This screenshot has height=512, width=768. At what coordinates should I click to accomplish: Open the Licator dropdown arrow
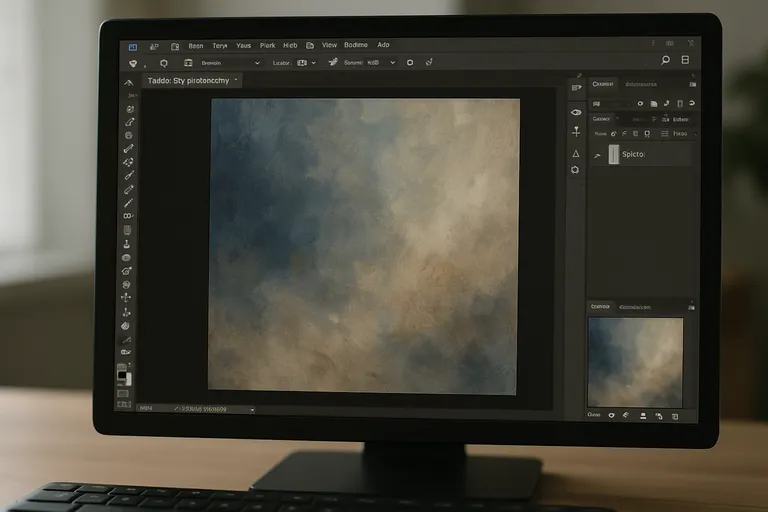pyautogui.click(x=314, y=62)
